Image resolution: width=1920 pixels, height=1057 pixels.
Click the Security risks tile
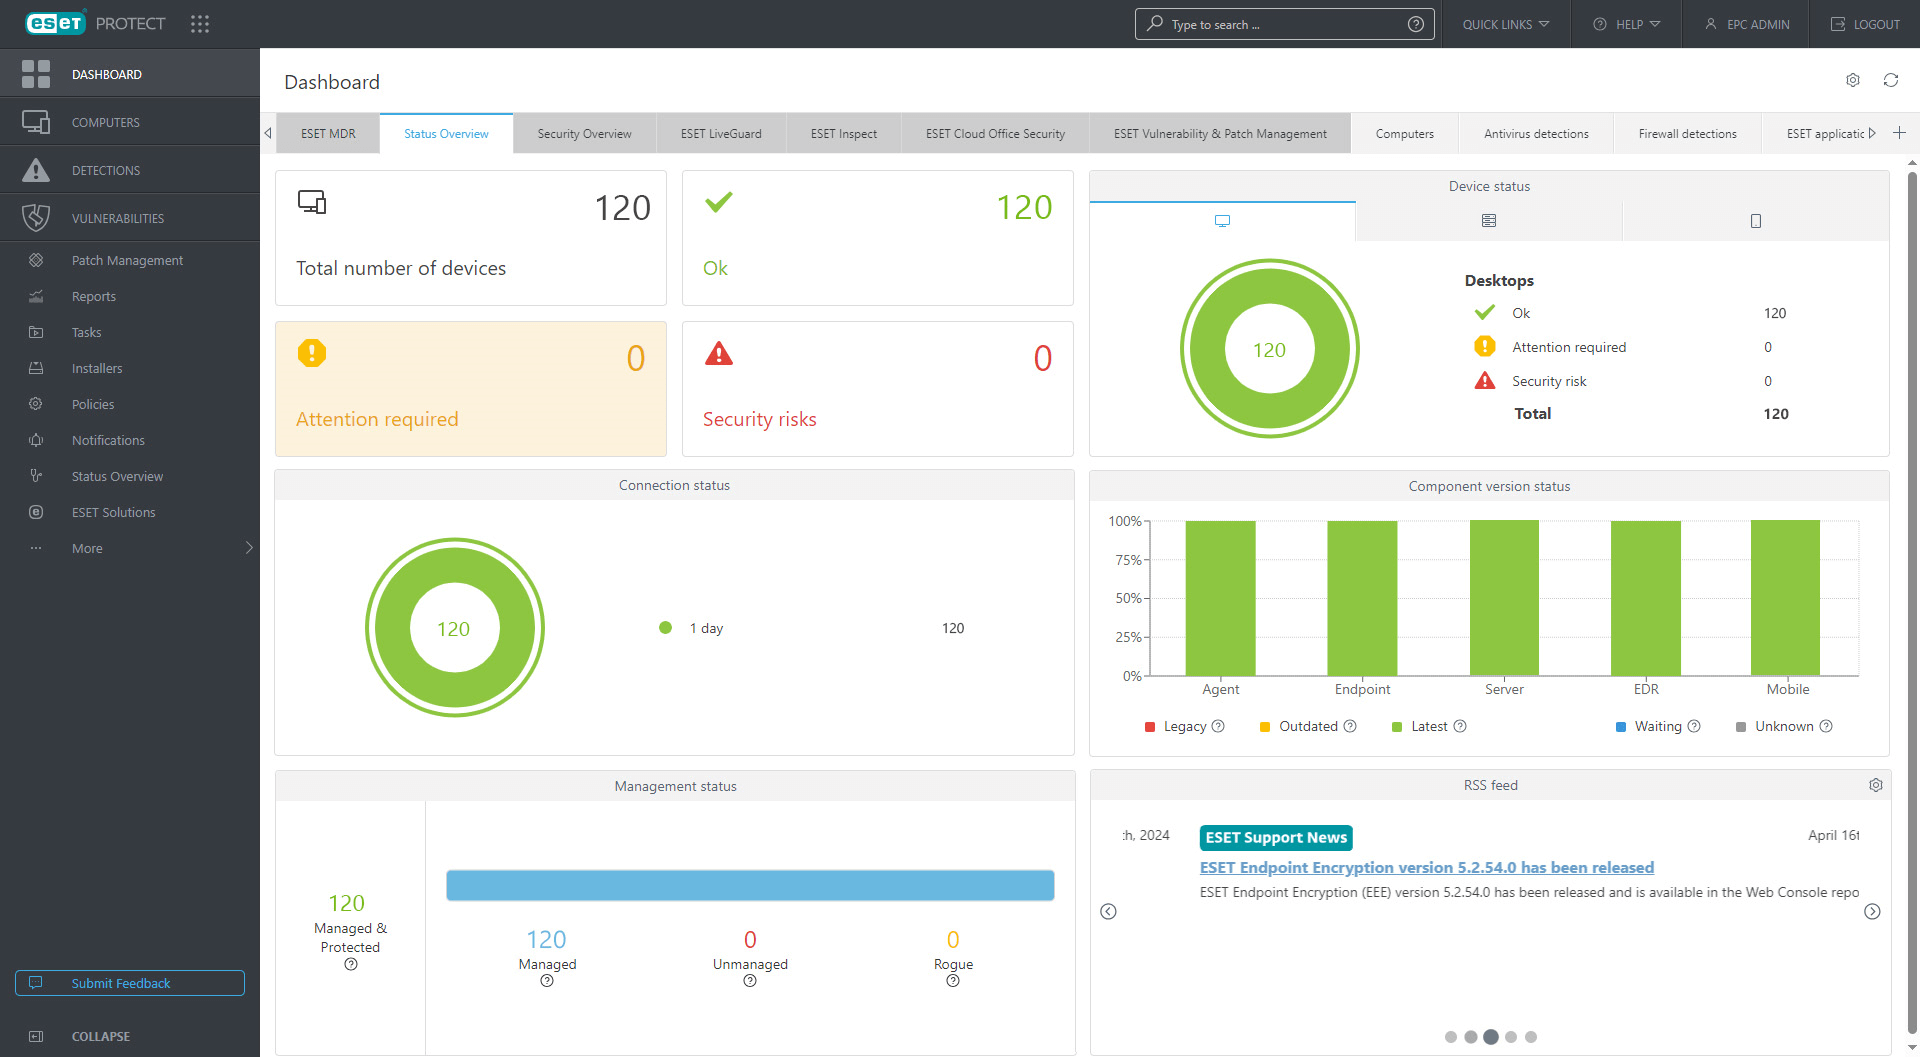(878, 389)
